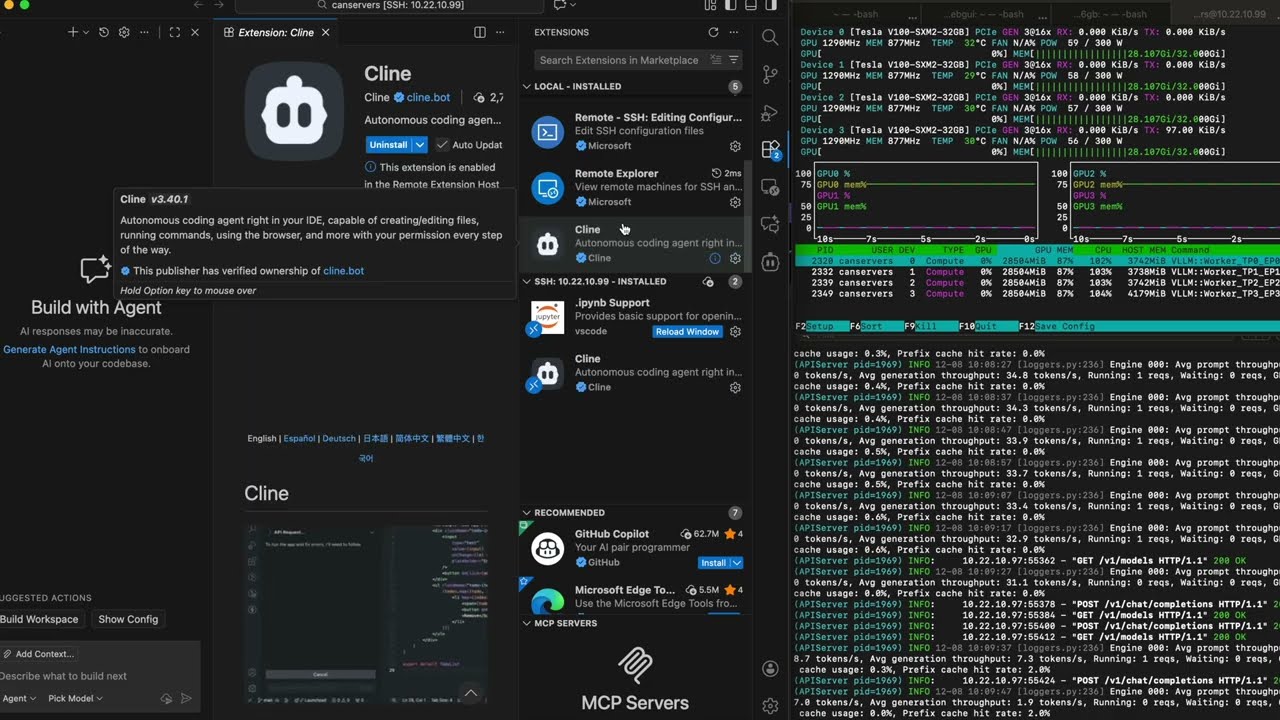The width and height of the screenshot is (1280, 720).
Task: Open gear for SSH-installed Cline extension
Action: click(735, 387)
